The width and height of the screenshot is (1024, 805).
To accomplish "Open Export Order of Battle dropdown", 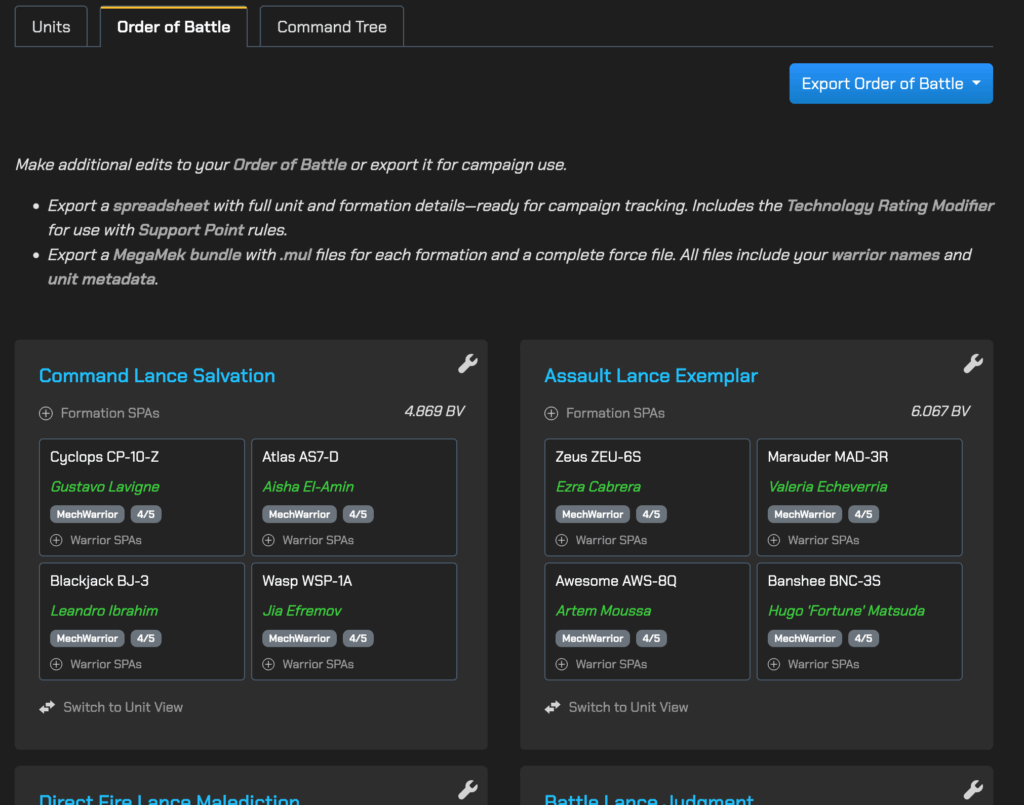I will 890,84.
